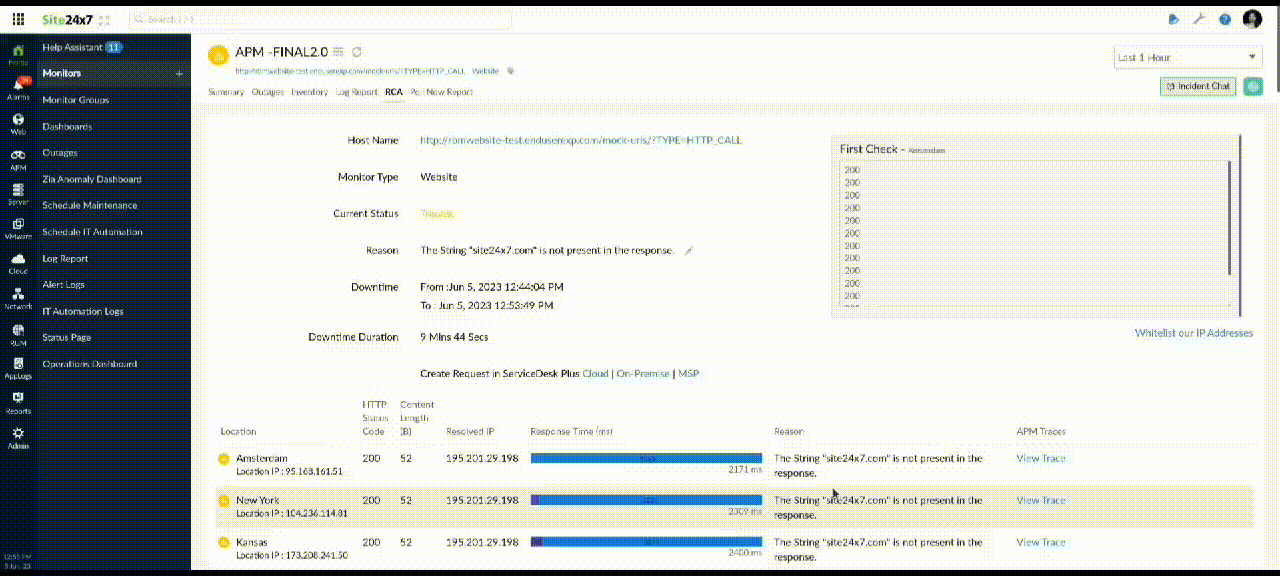The height and width of the screenshot is (576, 1280).
Task: Edit the Reason using the pencil icon
Action: tap(687, 250)
